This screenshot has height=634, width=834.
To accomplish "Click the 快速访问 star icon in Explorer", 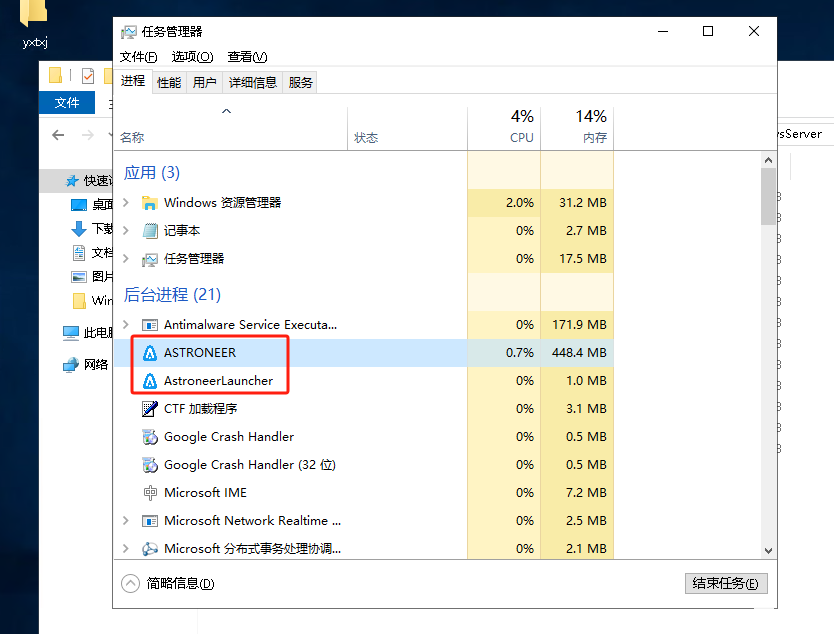I will click(x=72, y=181).
